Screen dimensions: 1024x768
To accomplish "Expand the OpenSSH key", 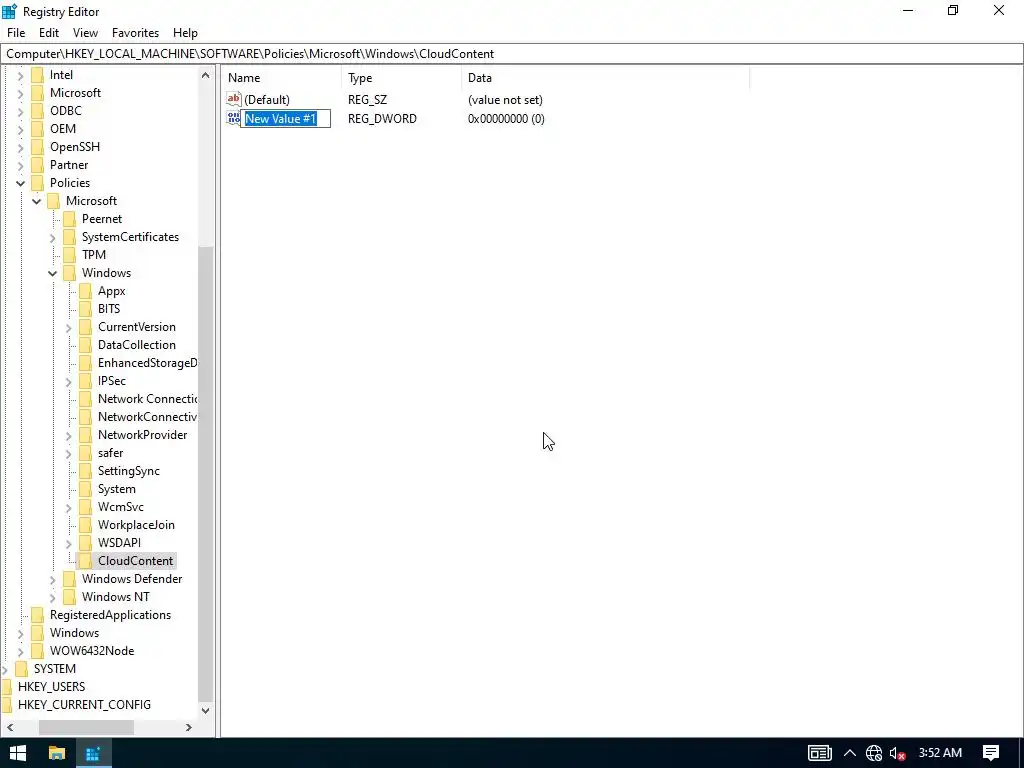I will click(x=20, y=148).
